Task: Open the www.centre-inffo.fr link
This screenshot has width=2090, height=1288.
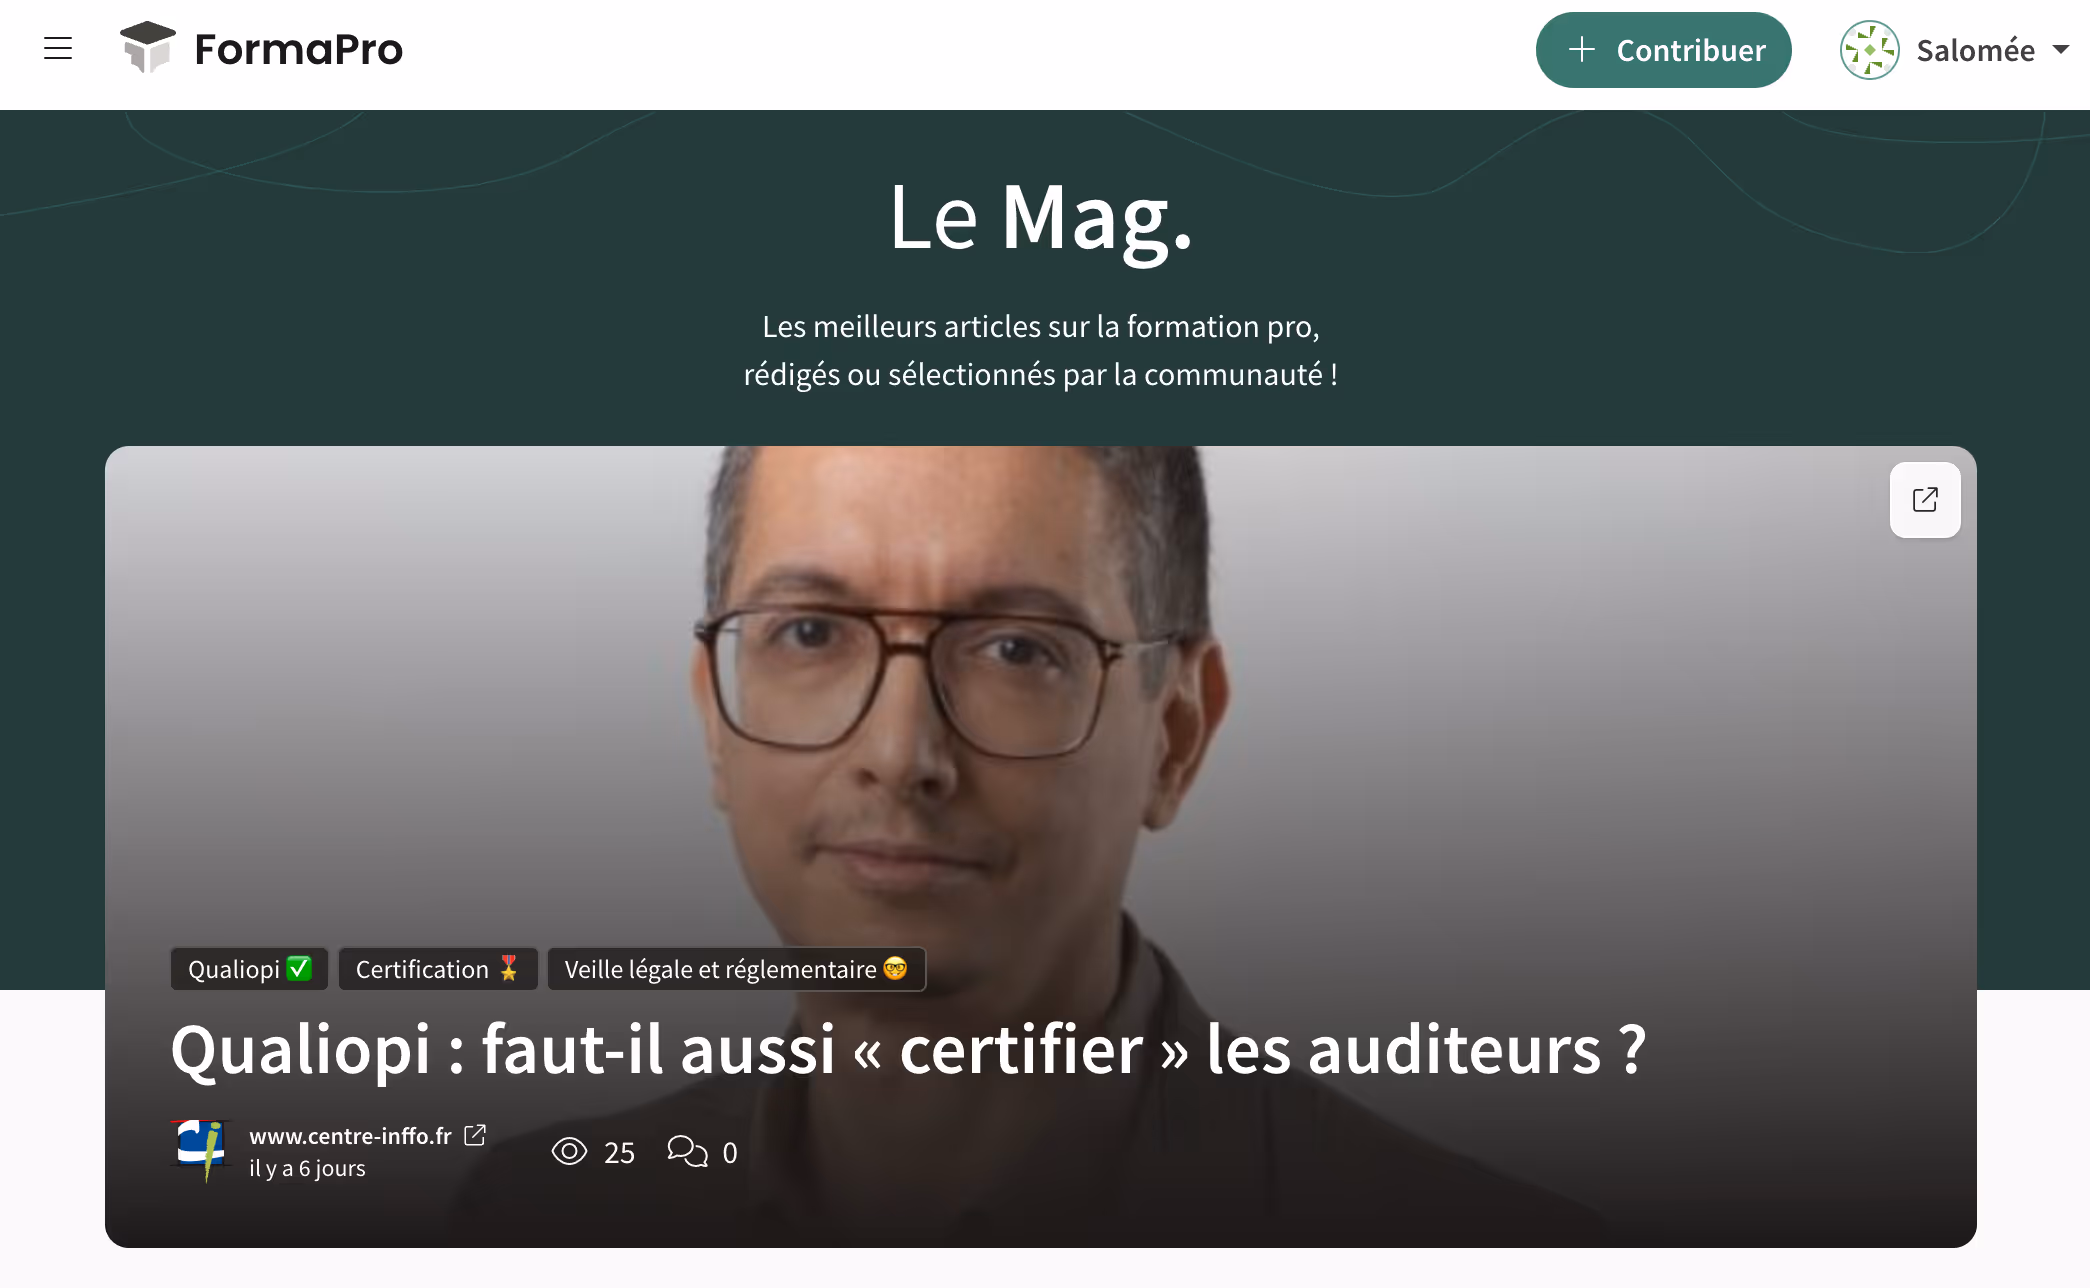Action: coord(350,1136)
